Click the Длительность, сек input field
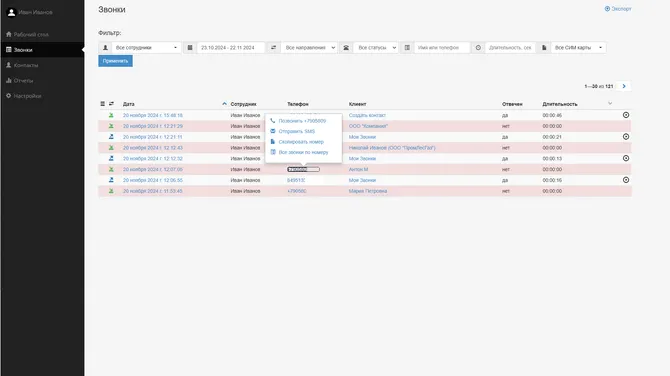This screenshot has width=670, height=376. [x=510, y=48]
